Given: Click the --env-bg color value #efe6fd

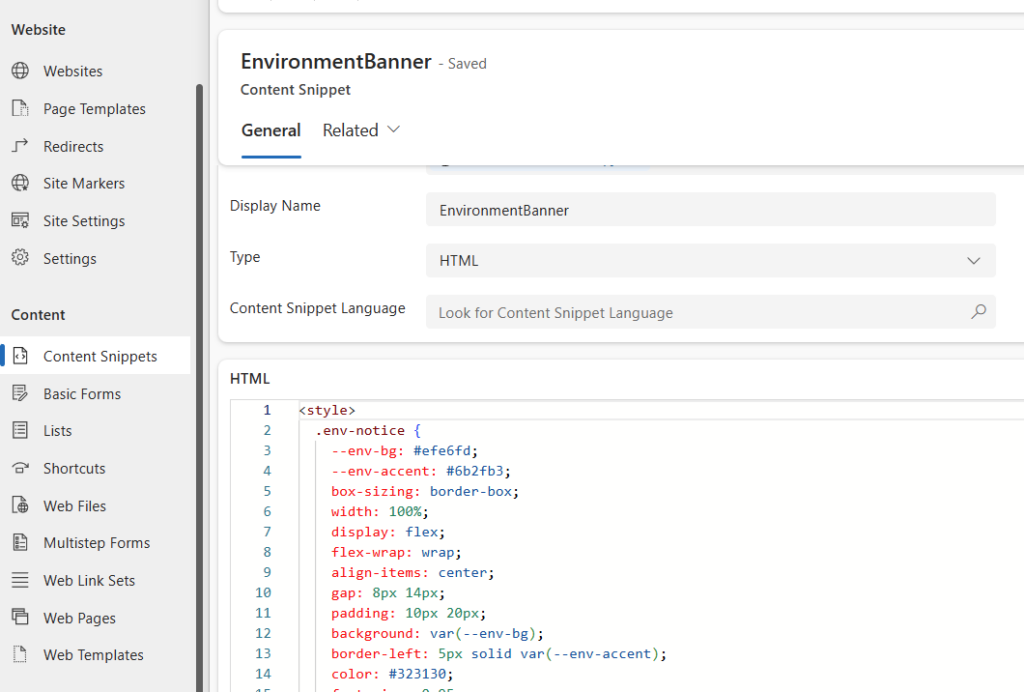Looking at the screenshot, I should pos(441,450).
